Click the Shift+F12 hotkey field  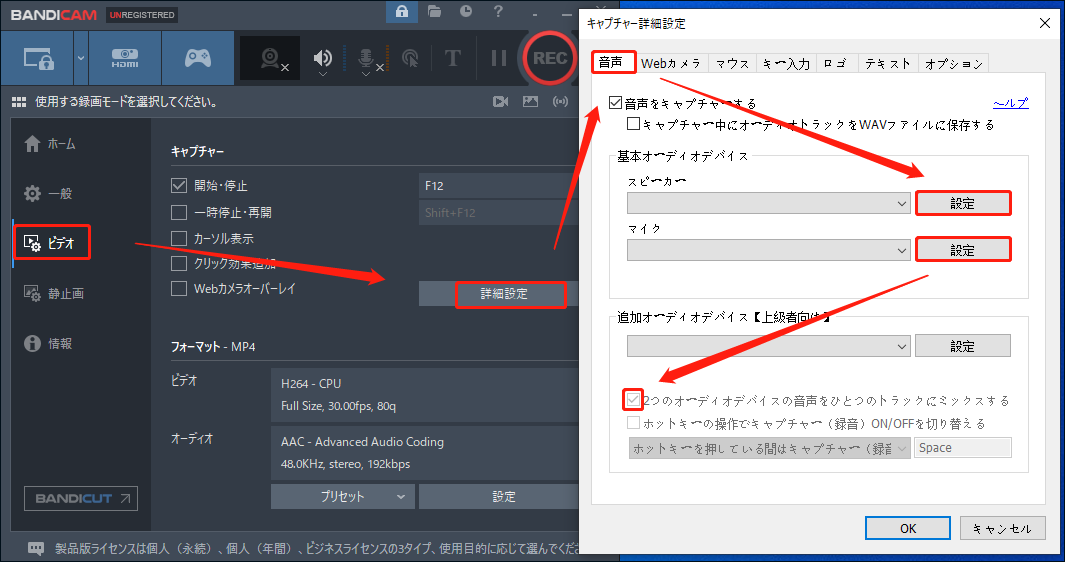click(498, 213)
